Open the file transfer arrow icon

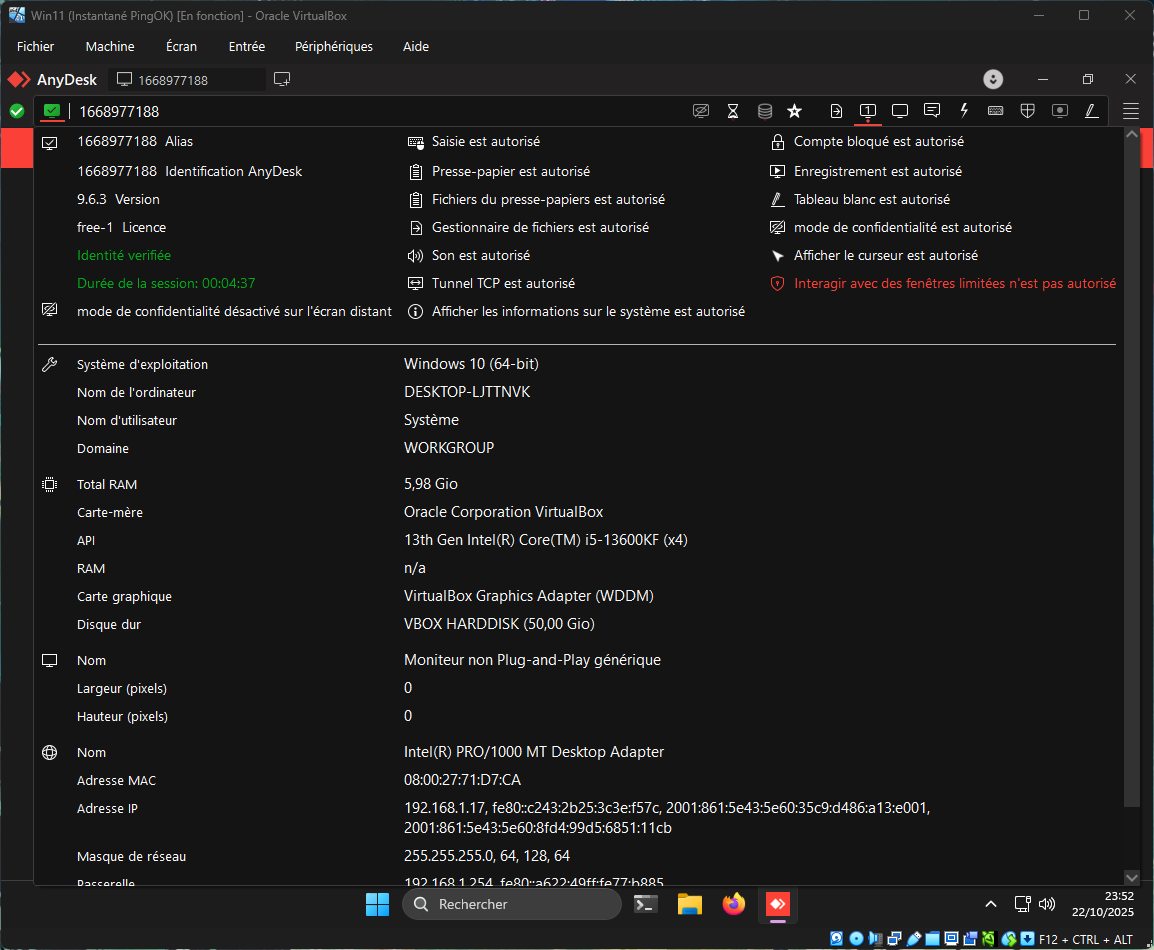[837, 111]
